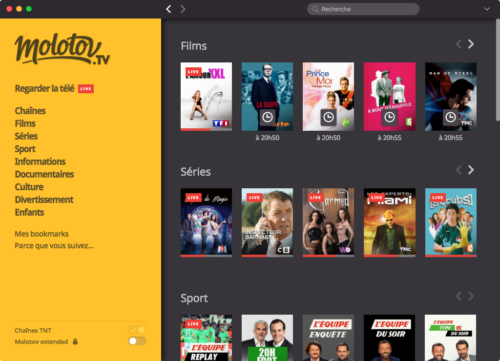
Task: Click the clock icon on La Taupe
Action: 267,117
